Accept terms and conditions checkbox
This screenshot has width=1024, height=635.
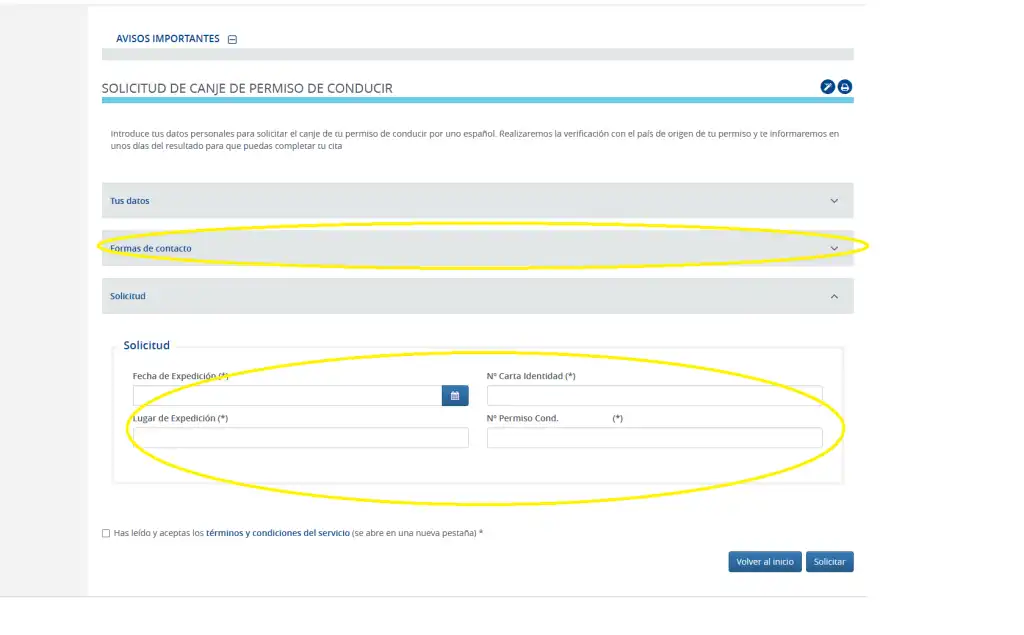[x=106, y=534]
